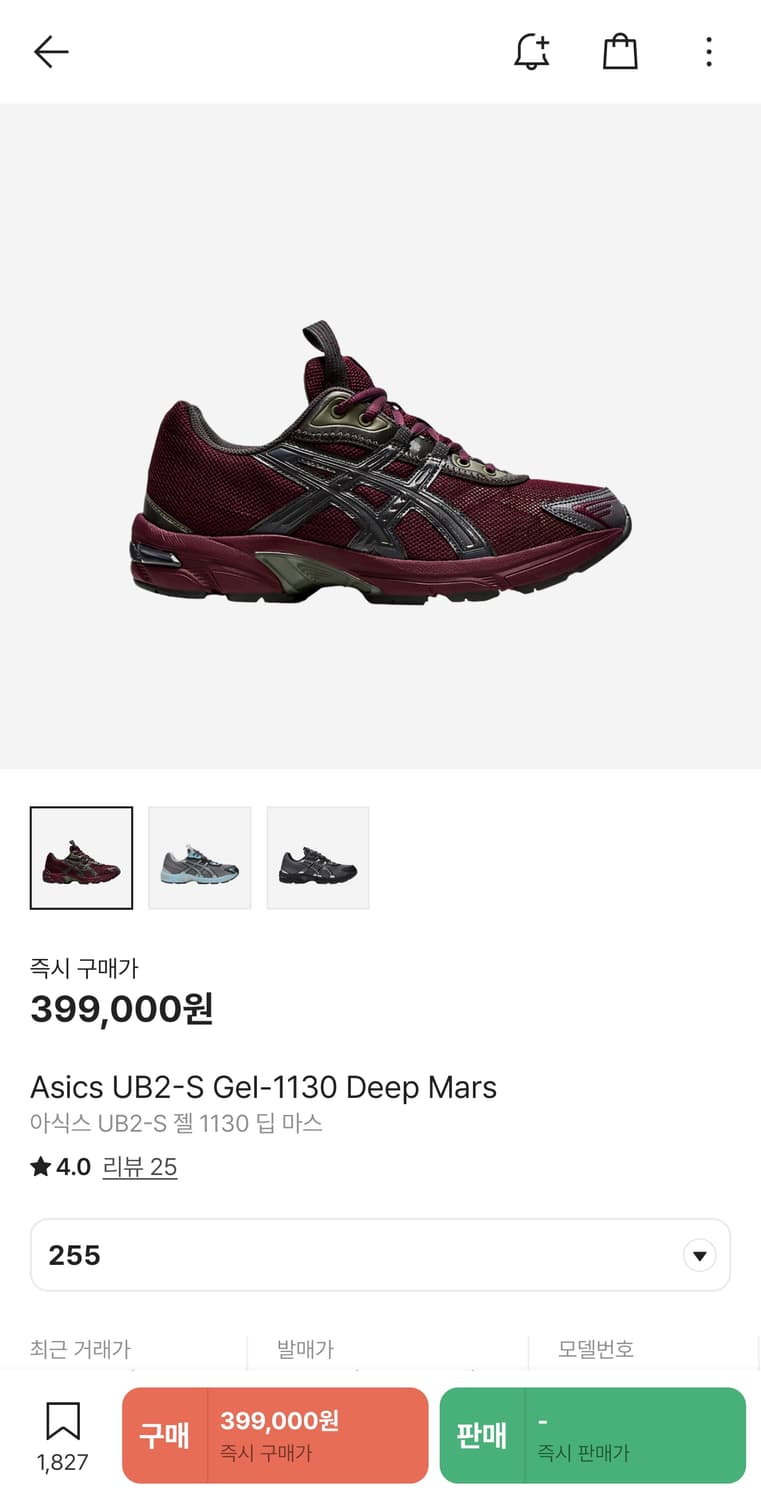Viewport: 761px width, 1500px height.
Task: Open the 리뷰 25 reviews link
Action: coord(140,1167)
